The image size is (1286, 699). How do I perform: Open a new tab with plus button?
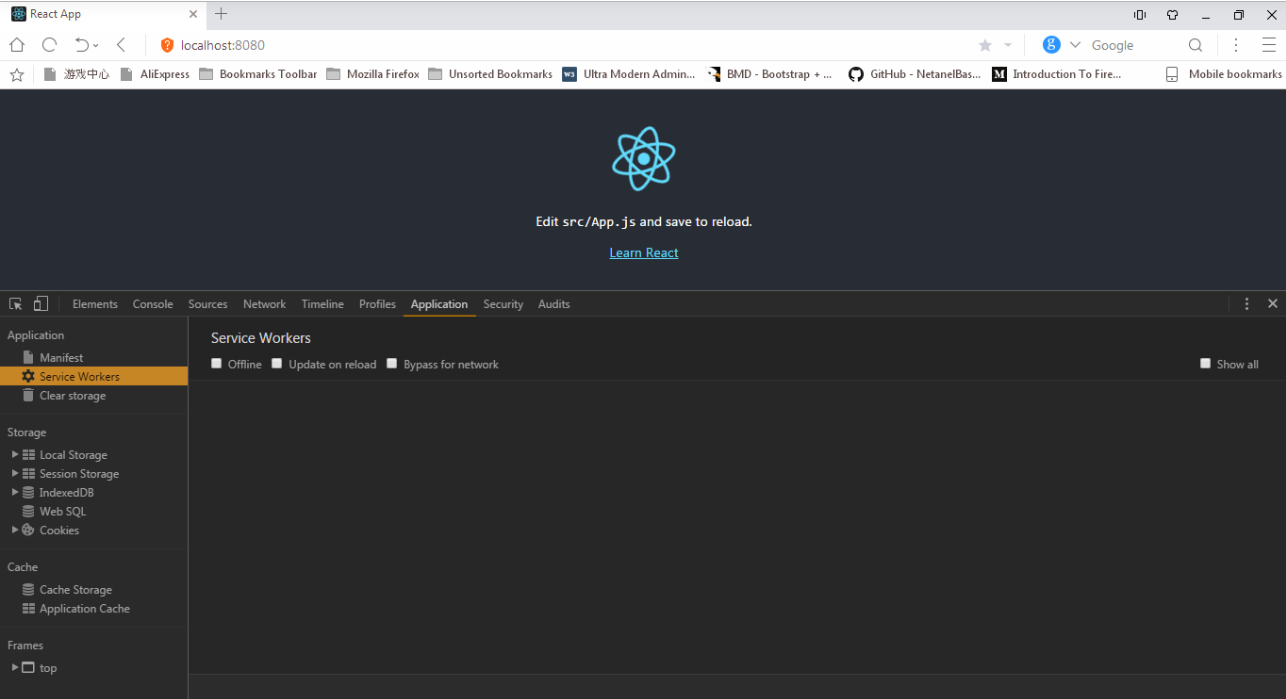tap(221, 14)
